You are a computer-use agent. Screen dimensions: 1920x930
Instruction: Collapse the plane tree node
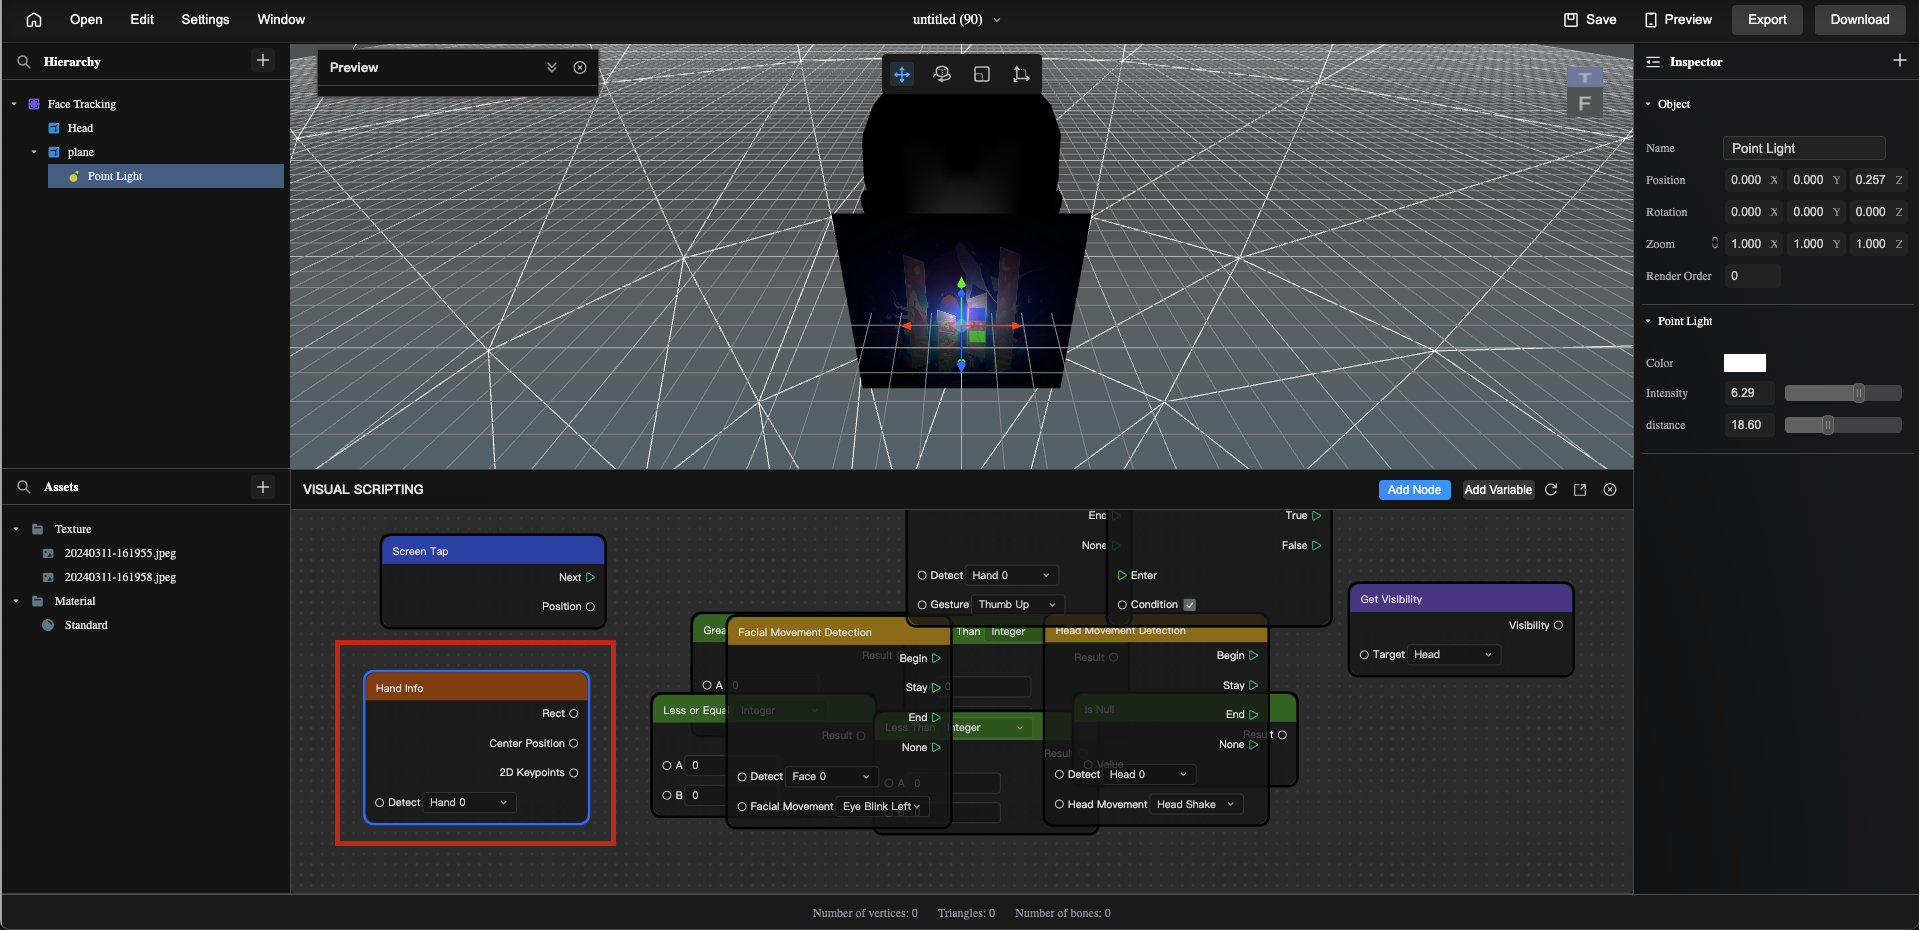(x=34, y=152)
